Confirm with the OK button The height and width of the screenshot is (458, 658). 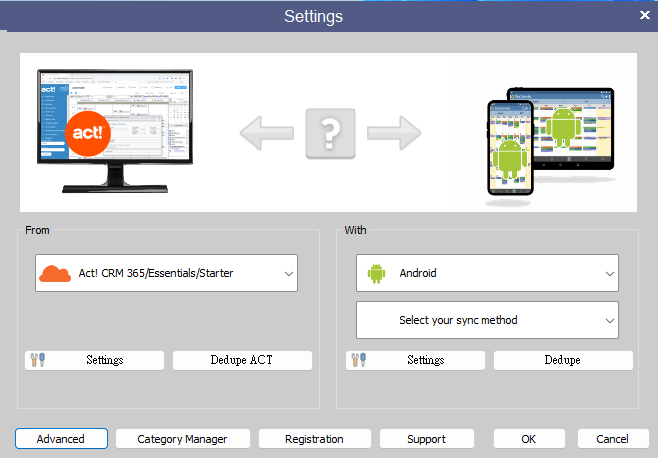[x=529, y=439]
